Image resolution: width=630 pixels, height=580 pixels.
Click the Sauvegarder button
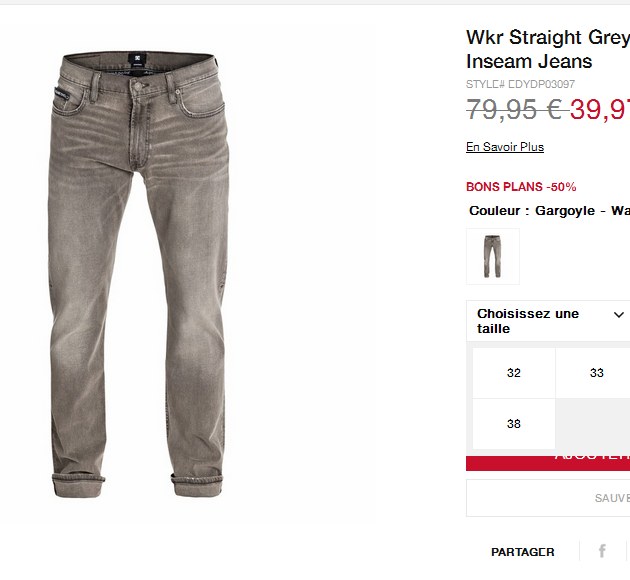[548, 498]
